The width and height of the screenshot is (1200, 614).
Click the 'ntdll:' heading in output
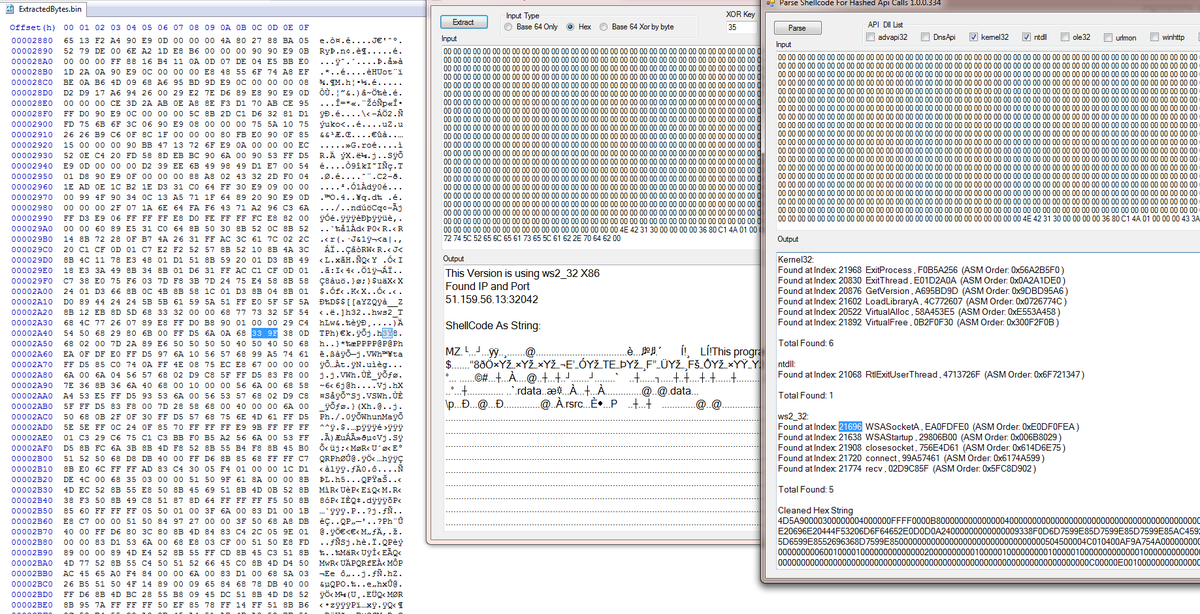[787, 364]
